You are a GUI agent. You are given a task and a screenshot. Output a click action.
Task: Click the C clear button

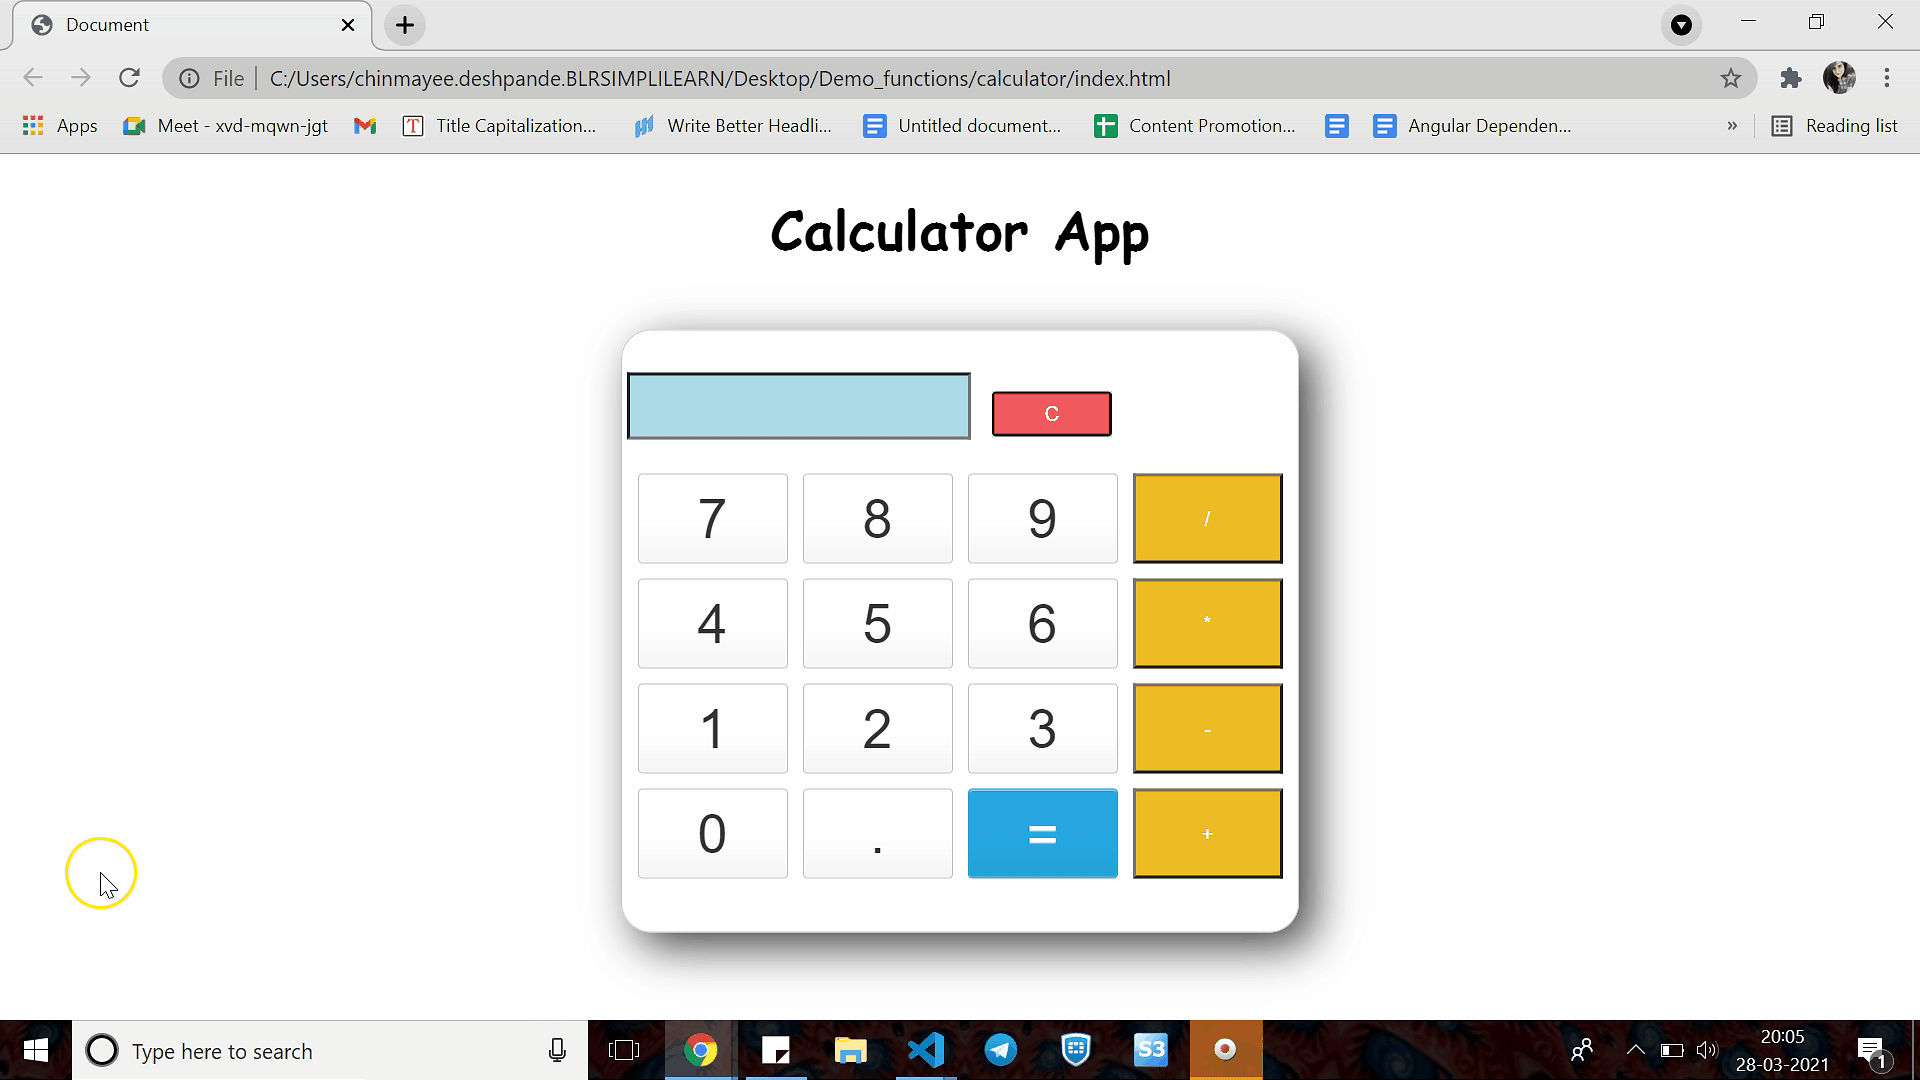click(1051, 413)
